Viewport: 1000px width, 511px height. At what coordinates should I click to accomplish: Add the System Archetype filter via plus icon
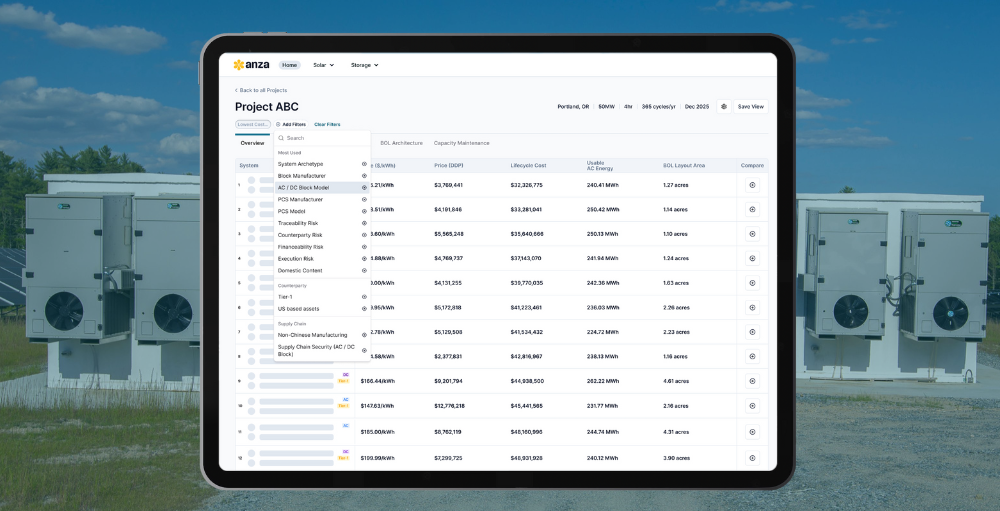coord(364,164)
